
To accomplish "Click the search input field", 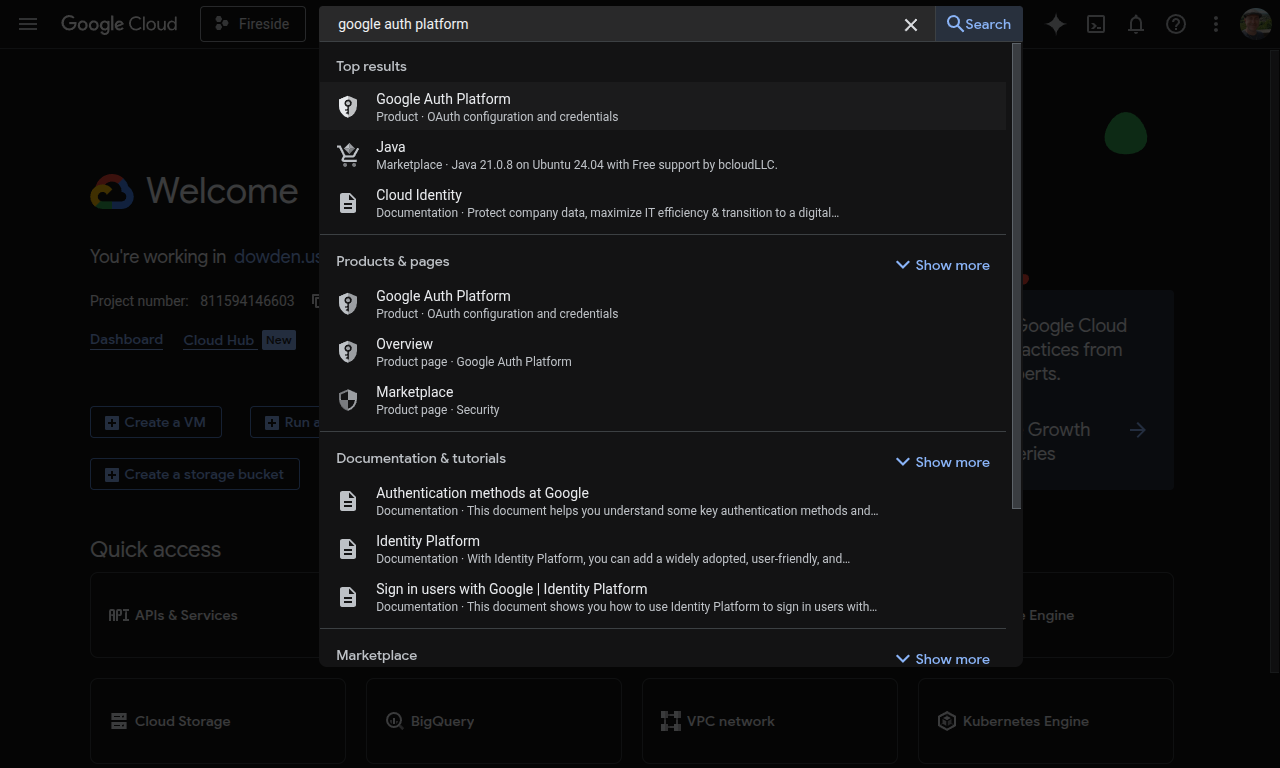I will (x=610, y=24).
